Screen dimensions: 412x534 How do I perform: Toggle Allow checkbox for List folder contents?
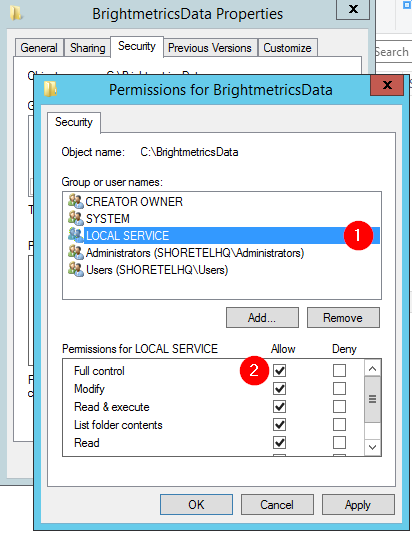280,425
